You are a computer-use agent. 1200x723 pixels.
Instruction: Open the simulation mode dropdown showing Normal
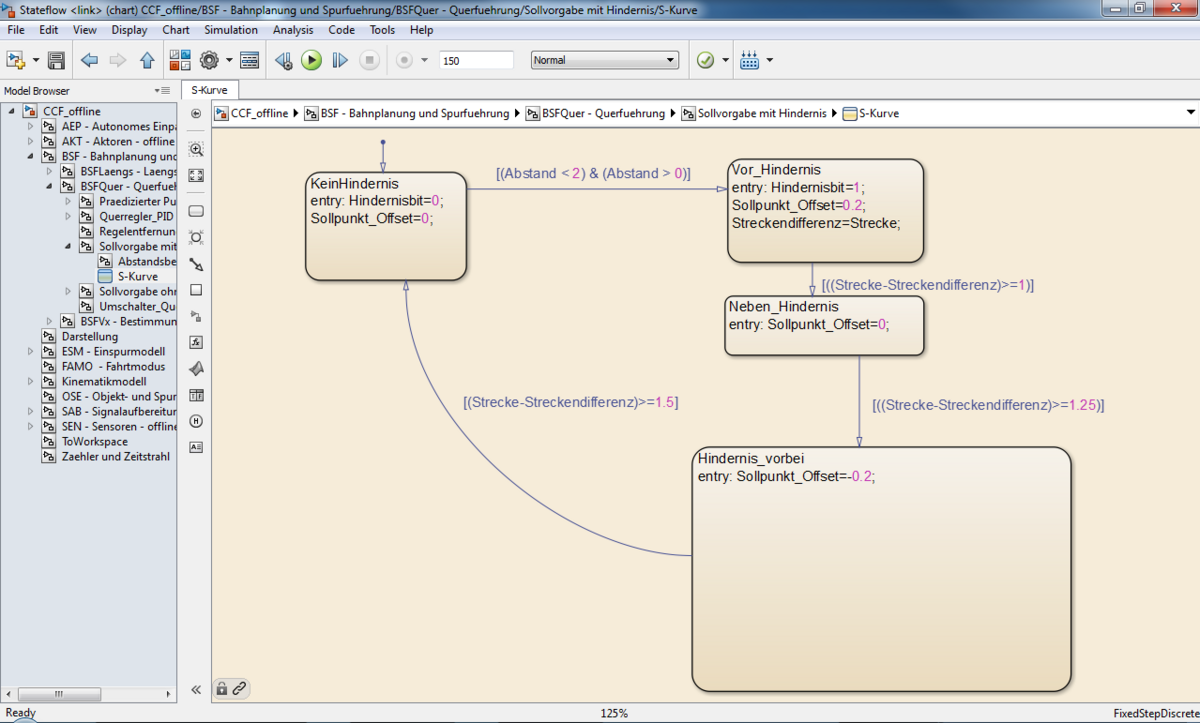pyautogui.click(x=604, y=61)
